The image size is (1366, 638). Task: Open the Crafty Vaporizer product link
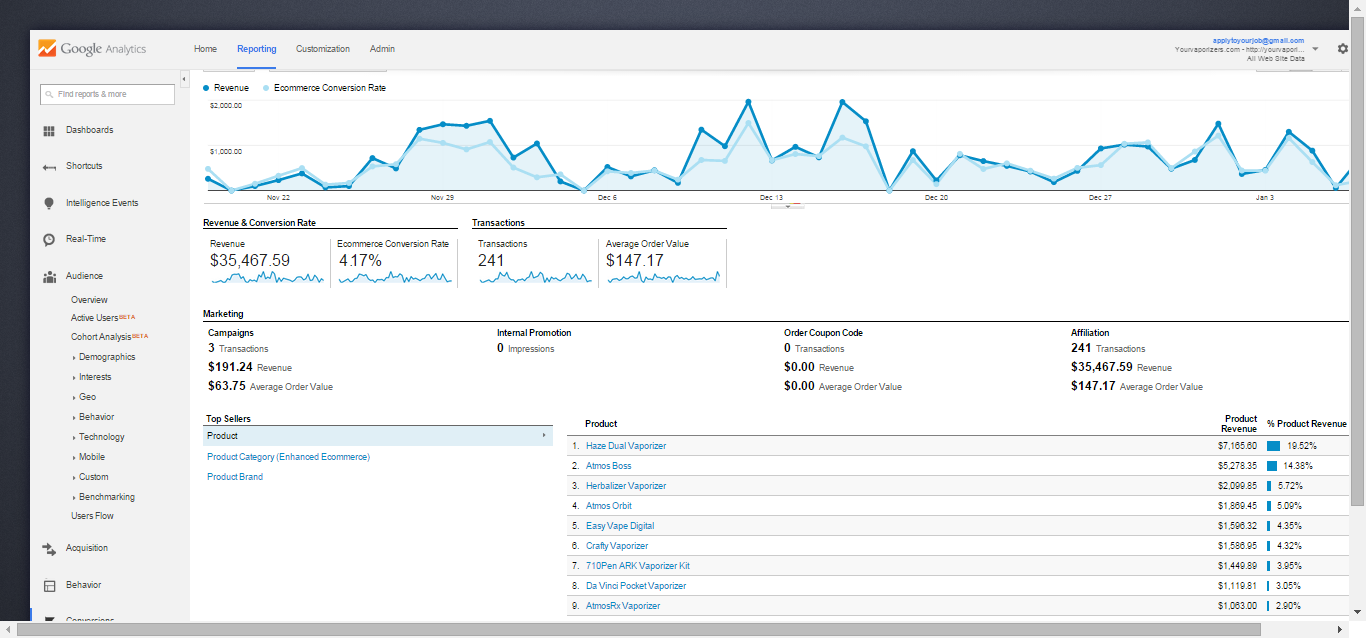coord(617,546)
